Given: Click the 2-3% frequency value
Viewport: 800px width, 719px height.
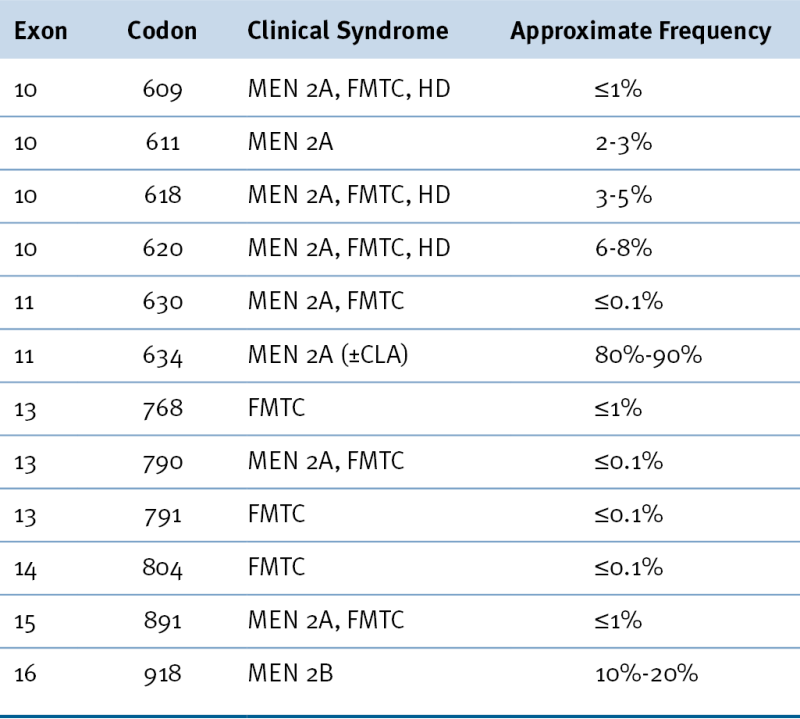Looking at the screenshot, I should pos(623,143).
